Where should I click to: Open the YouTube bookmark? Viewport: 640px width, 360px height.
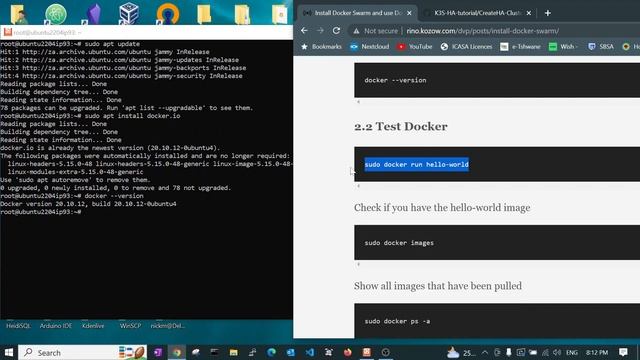click(415, 47)
